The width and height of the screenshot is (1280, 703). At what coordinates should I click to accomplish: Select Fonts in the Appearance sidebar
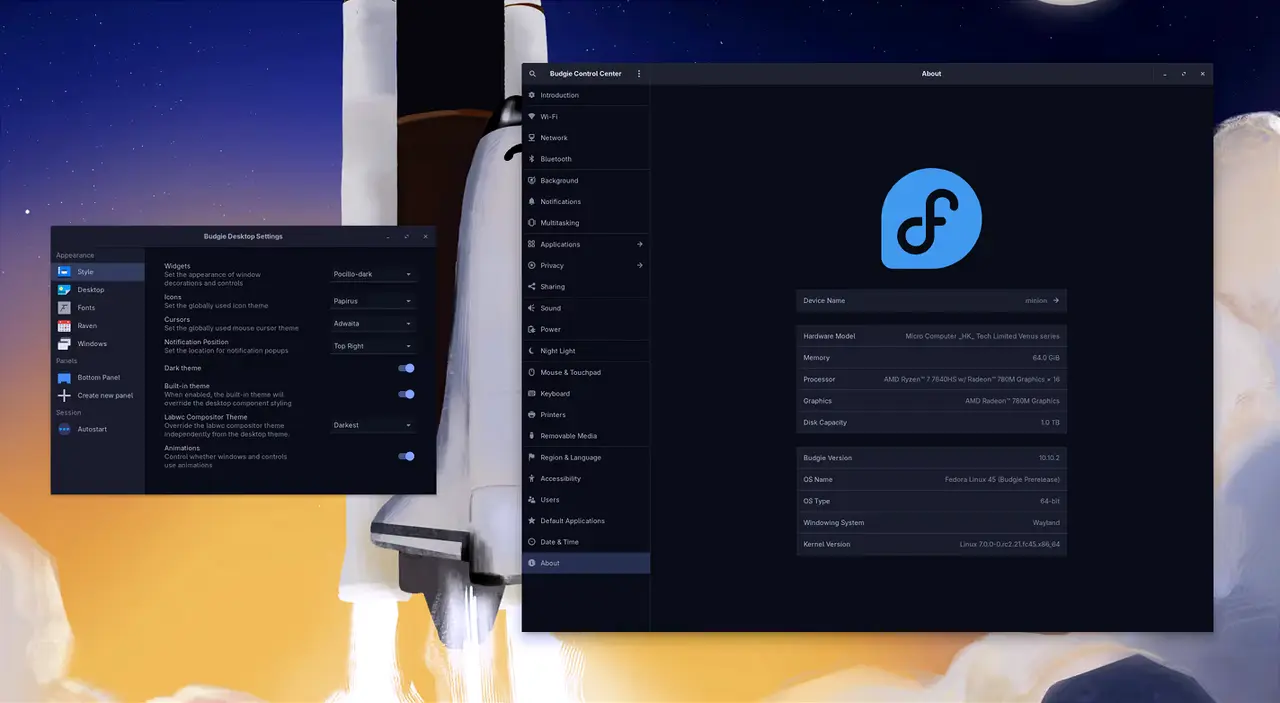click(x=86, y=308)
